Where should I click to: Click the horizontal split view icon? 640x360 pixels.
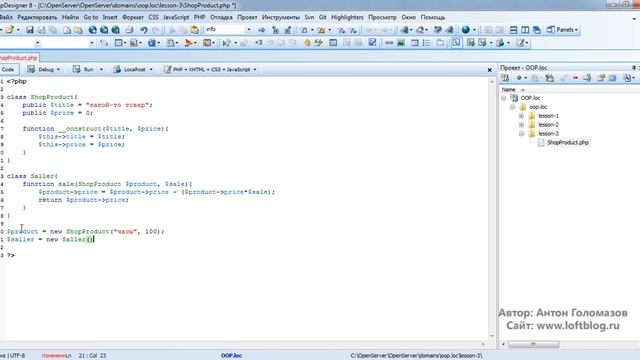point(513,30)
